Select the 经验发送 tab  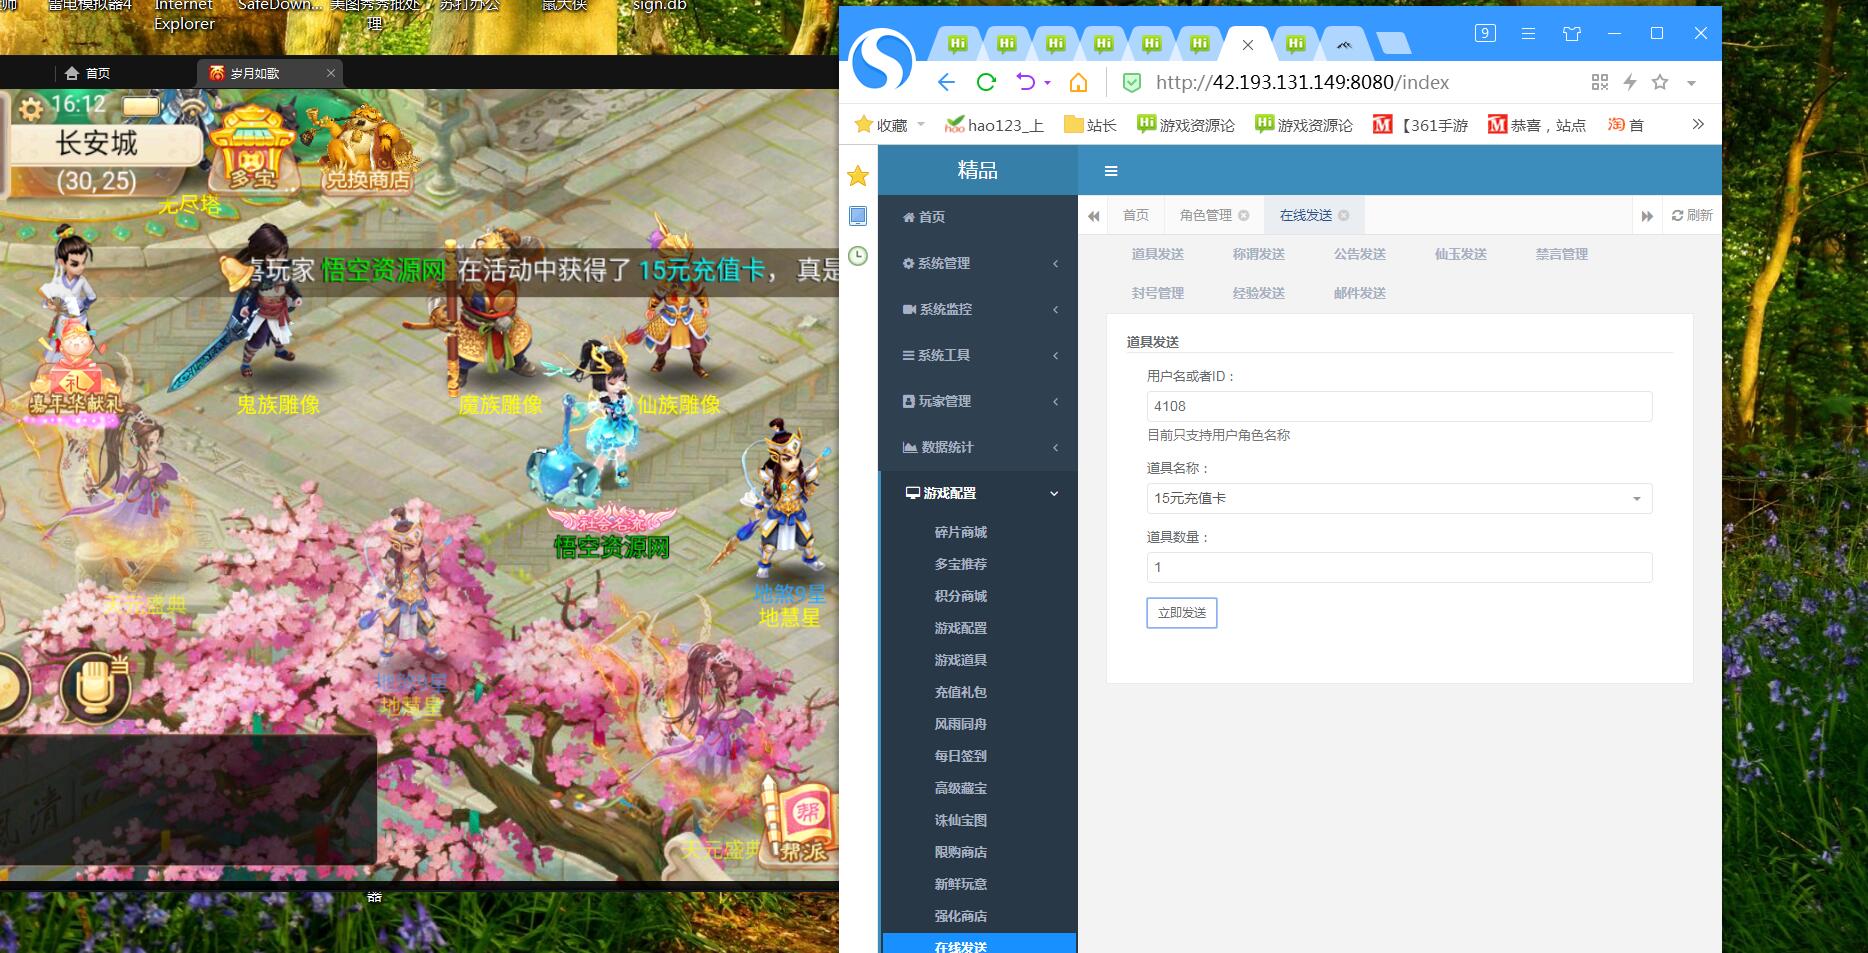(x=1258, y=293)
